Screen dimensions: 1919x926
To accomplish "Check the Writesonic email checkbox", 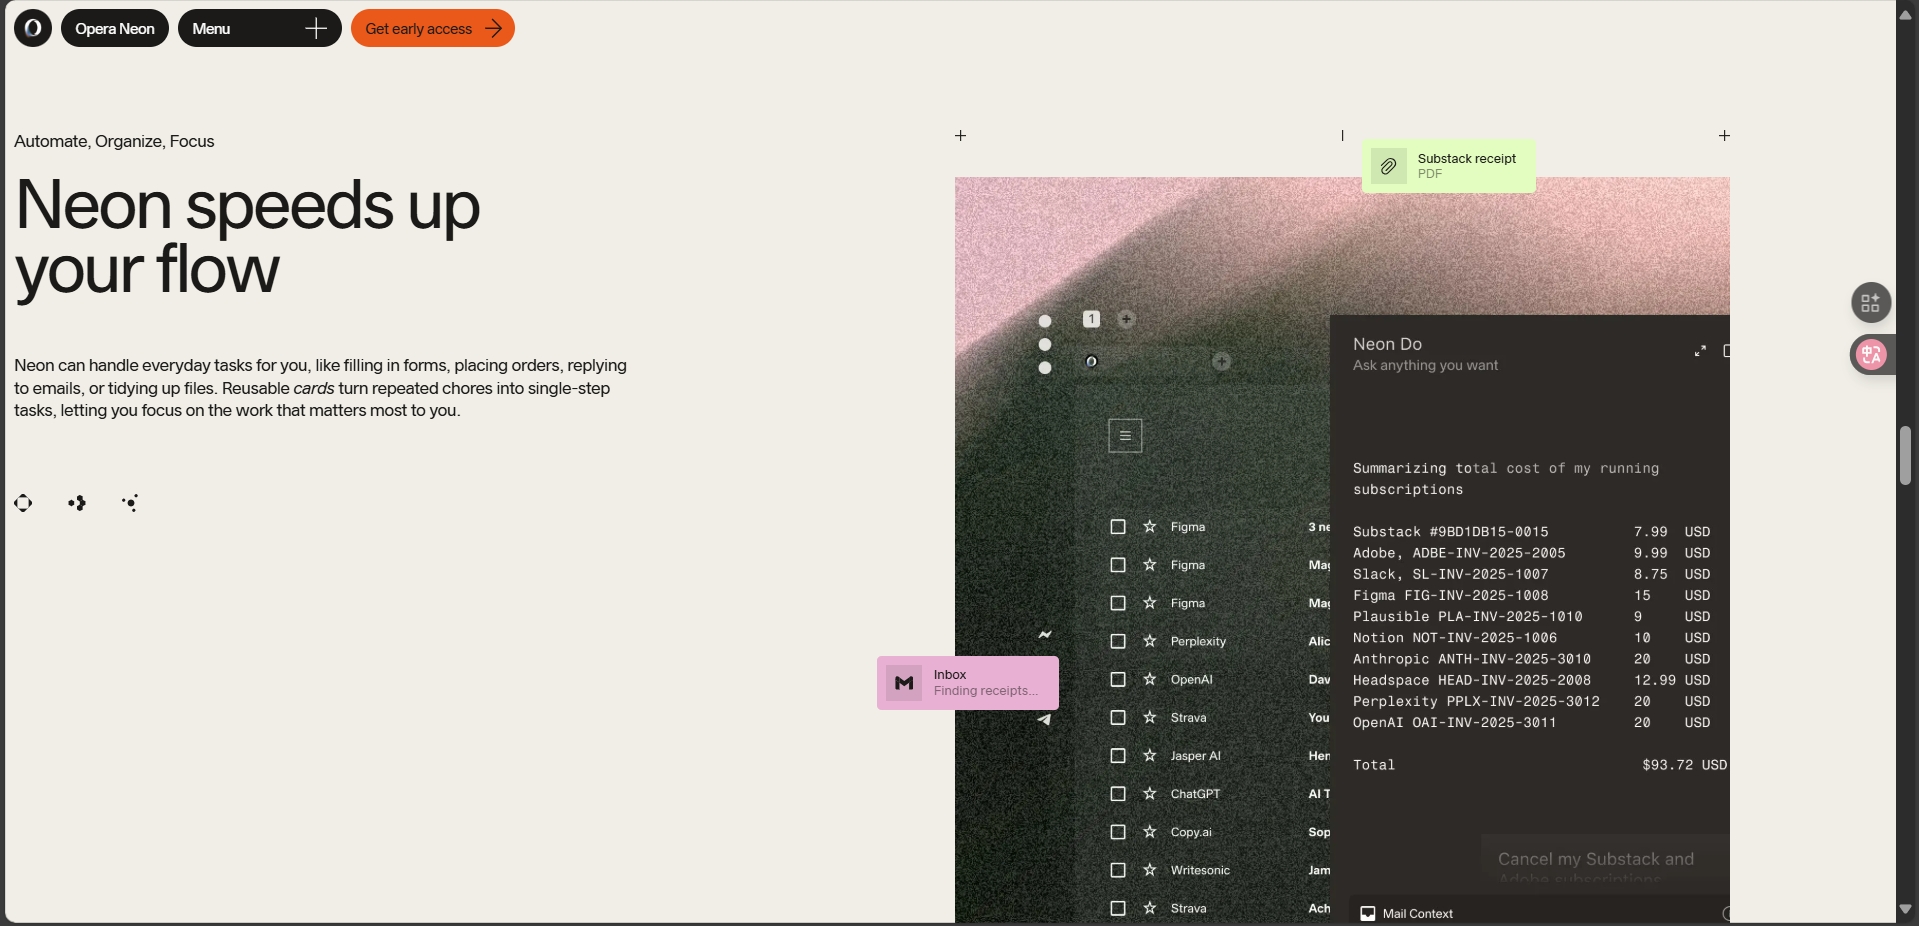I will 1118,870.
